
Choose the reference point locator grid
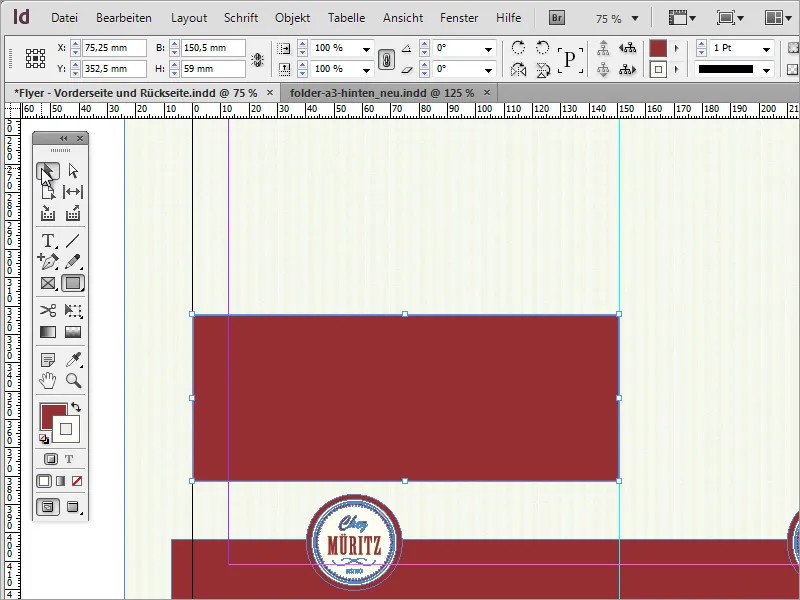[x=35, y=58]
